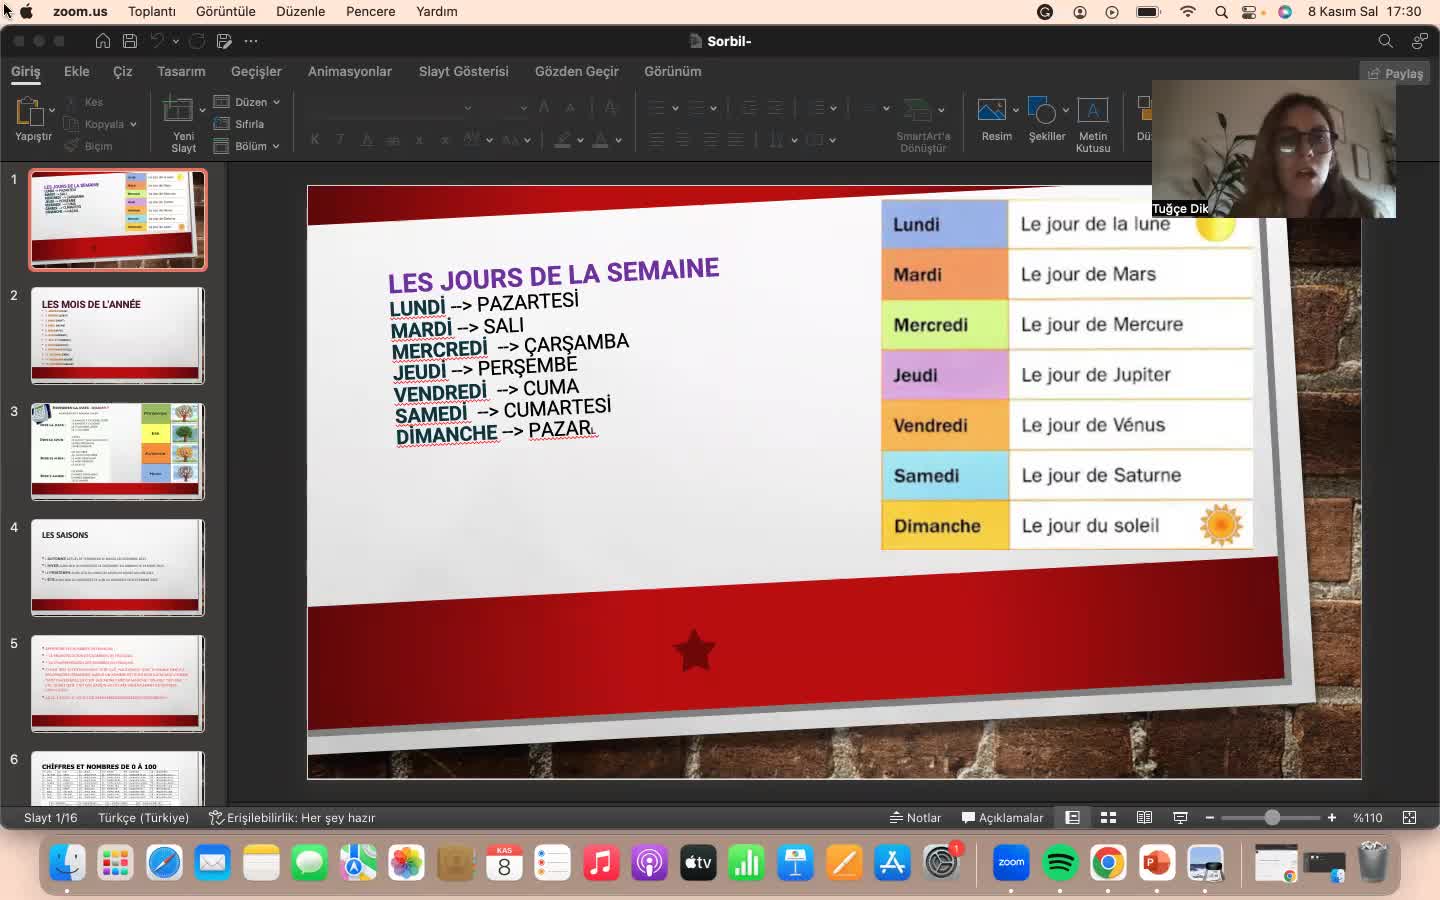Screen dimensions: 1440x900
Task: Click the Yapıştır paste icon
Action: pyautogui.click(x=30, y=111)
